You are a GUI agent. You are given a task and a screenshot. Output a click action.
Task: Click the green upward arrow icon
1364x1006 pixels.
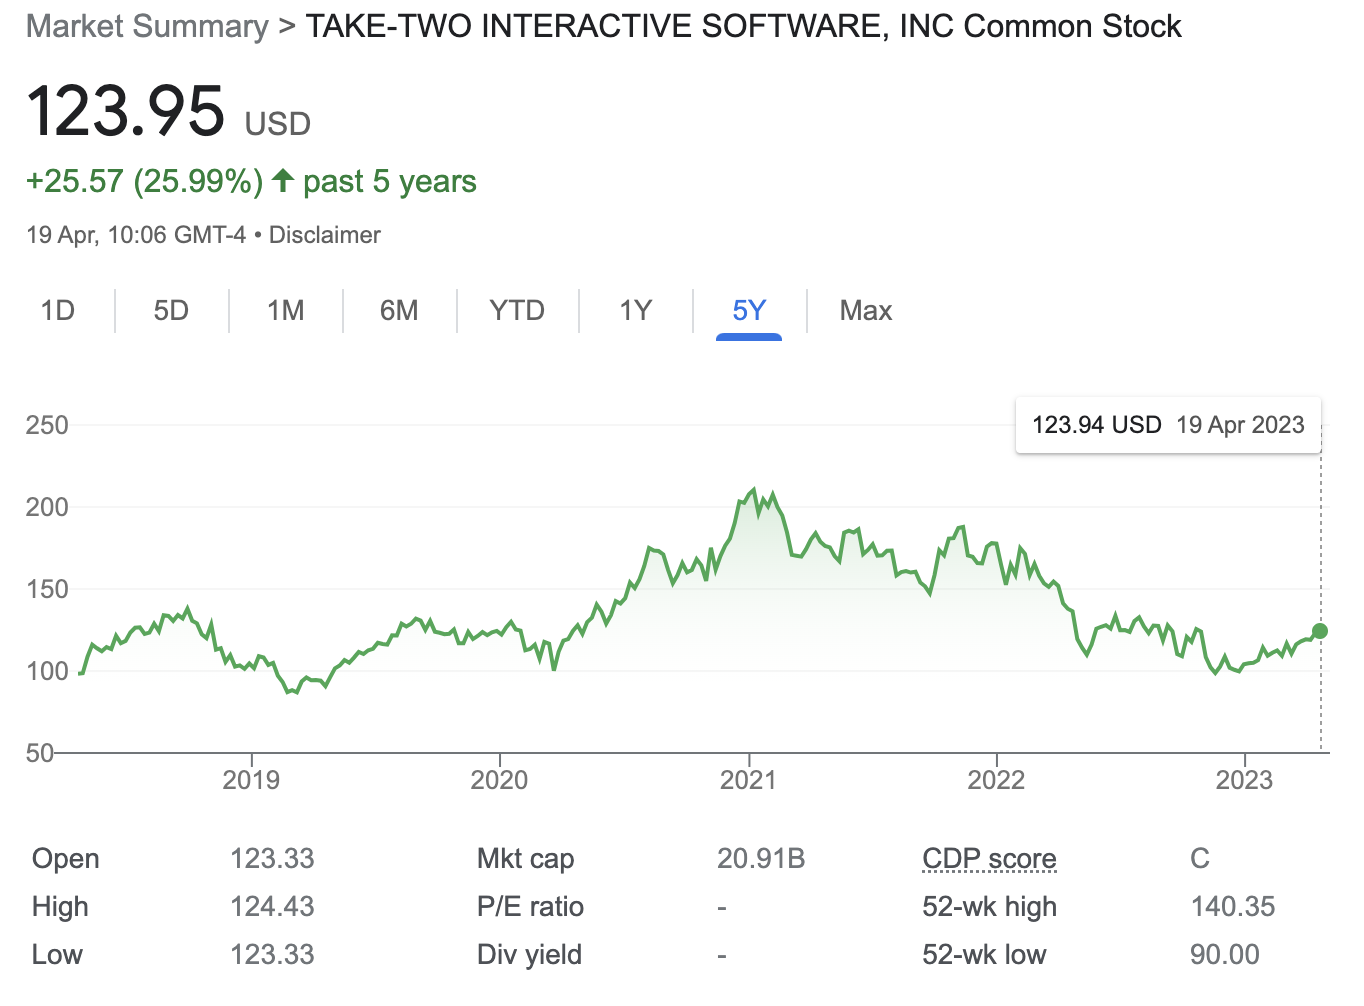click(x=283, y=181)
